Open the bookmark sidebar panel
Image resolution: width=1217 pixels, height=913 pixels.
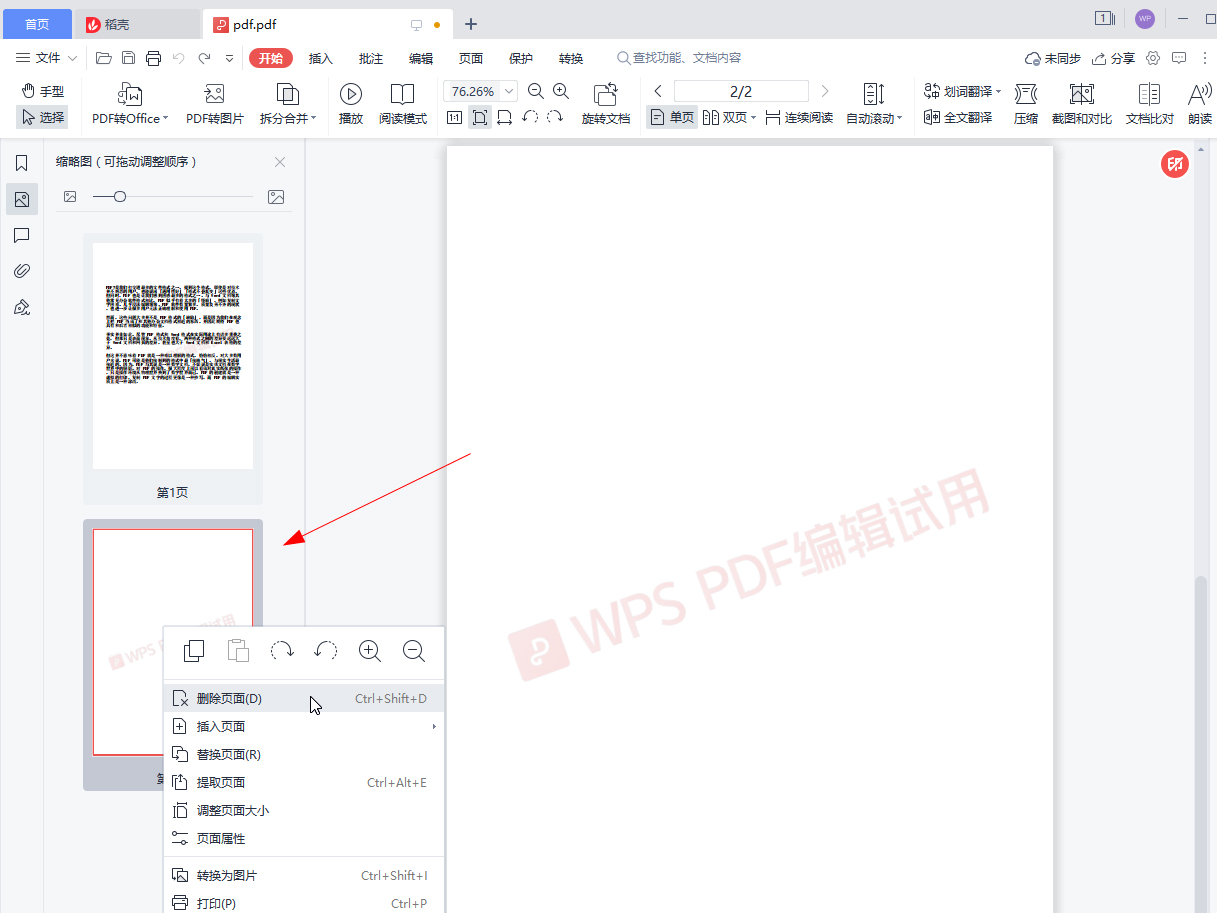(x=22, y=163)
